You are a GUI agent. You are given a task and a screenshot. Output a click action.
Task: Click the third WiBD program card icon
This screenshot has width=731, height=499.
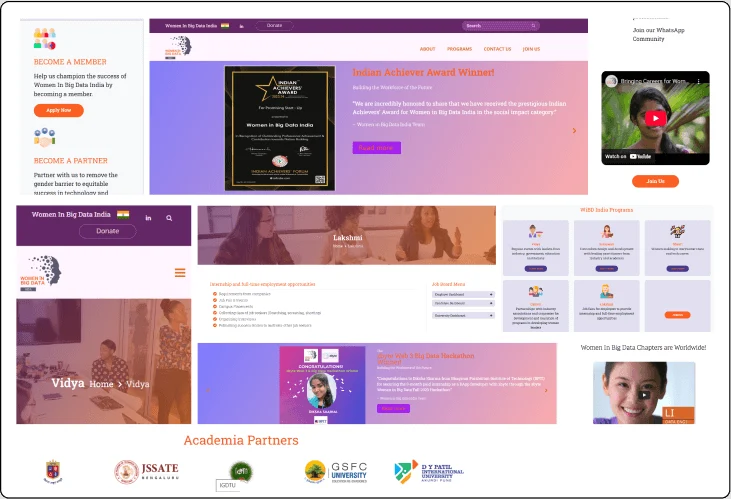tap(677, 231)
